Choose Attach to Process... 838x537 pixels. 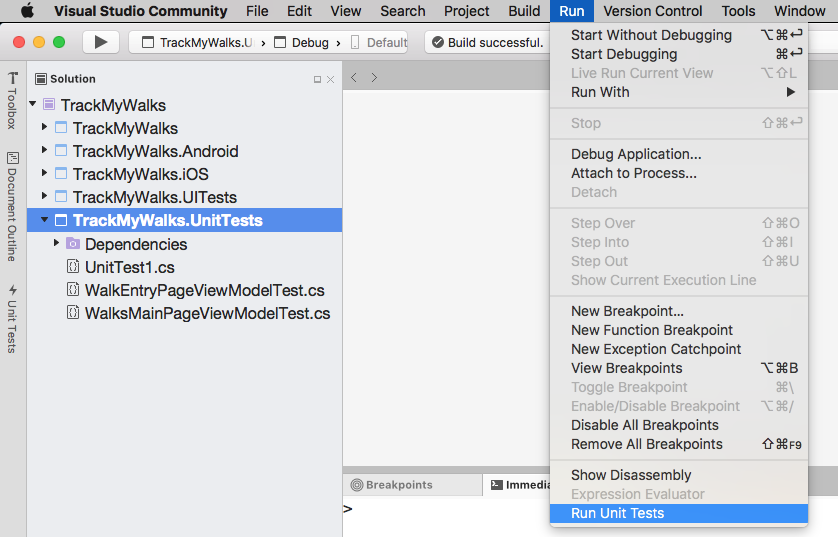point(679,174)
